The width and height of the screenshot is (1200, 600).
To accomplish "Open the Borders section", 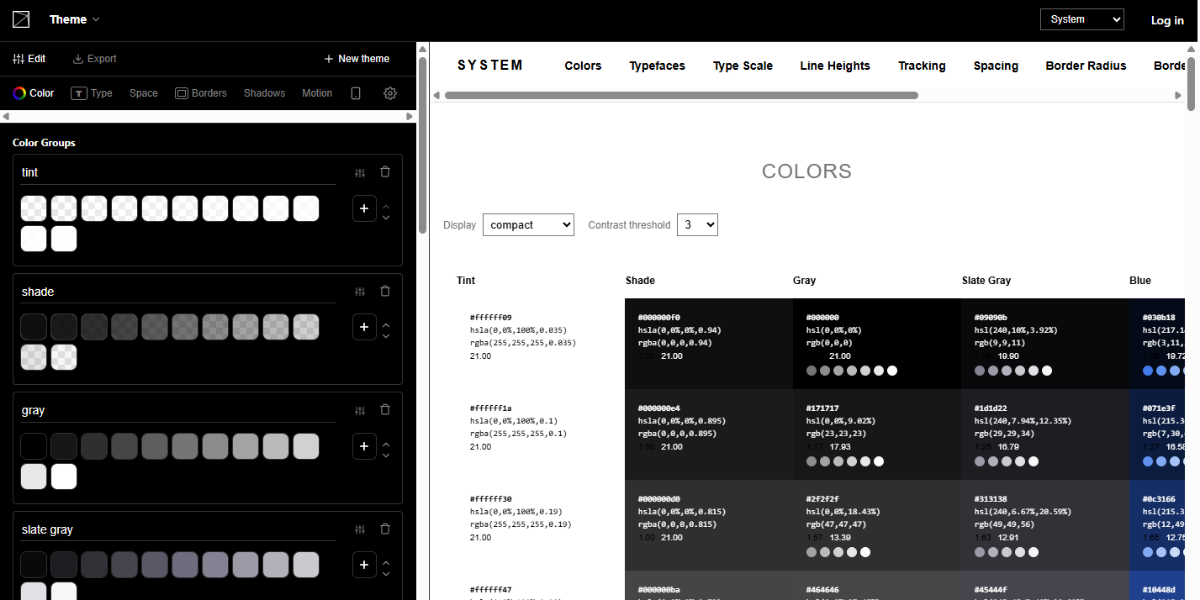I will tap(201, 92).
